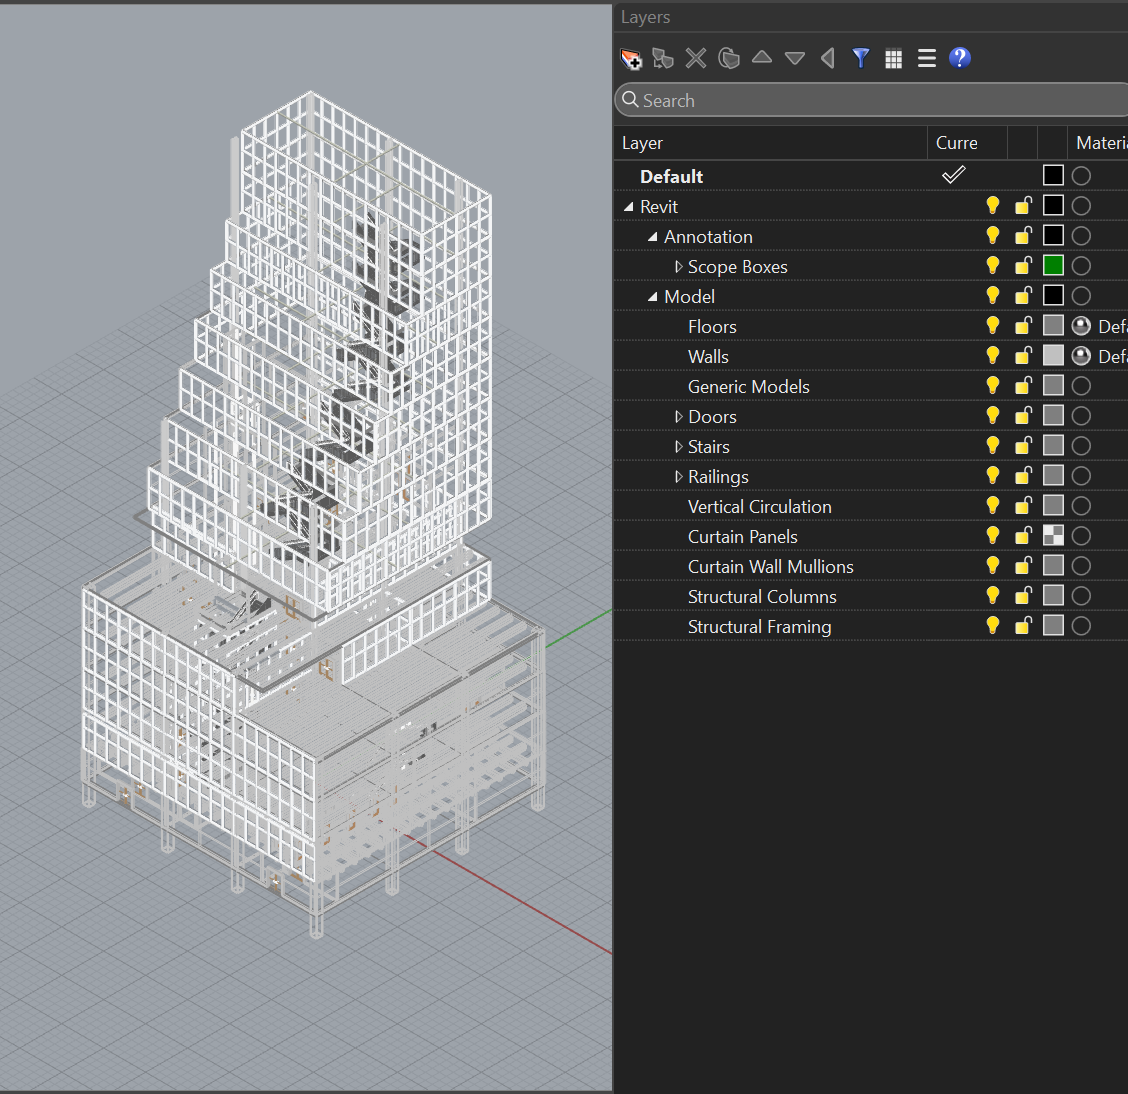Duplicate the selected layer
1128x1094 pixels.
tap(729, 58)
